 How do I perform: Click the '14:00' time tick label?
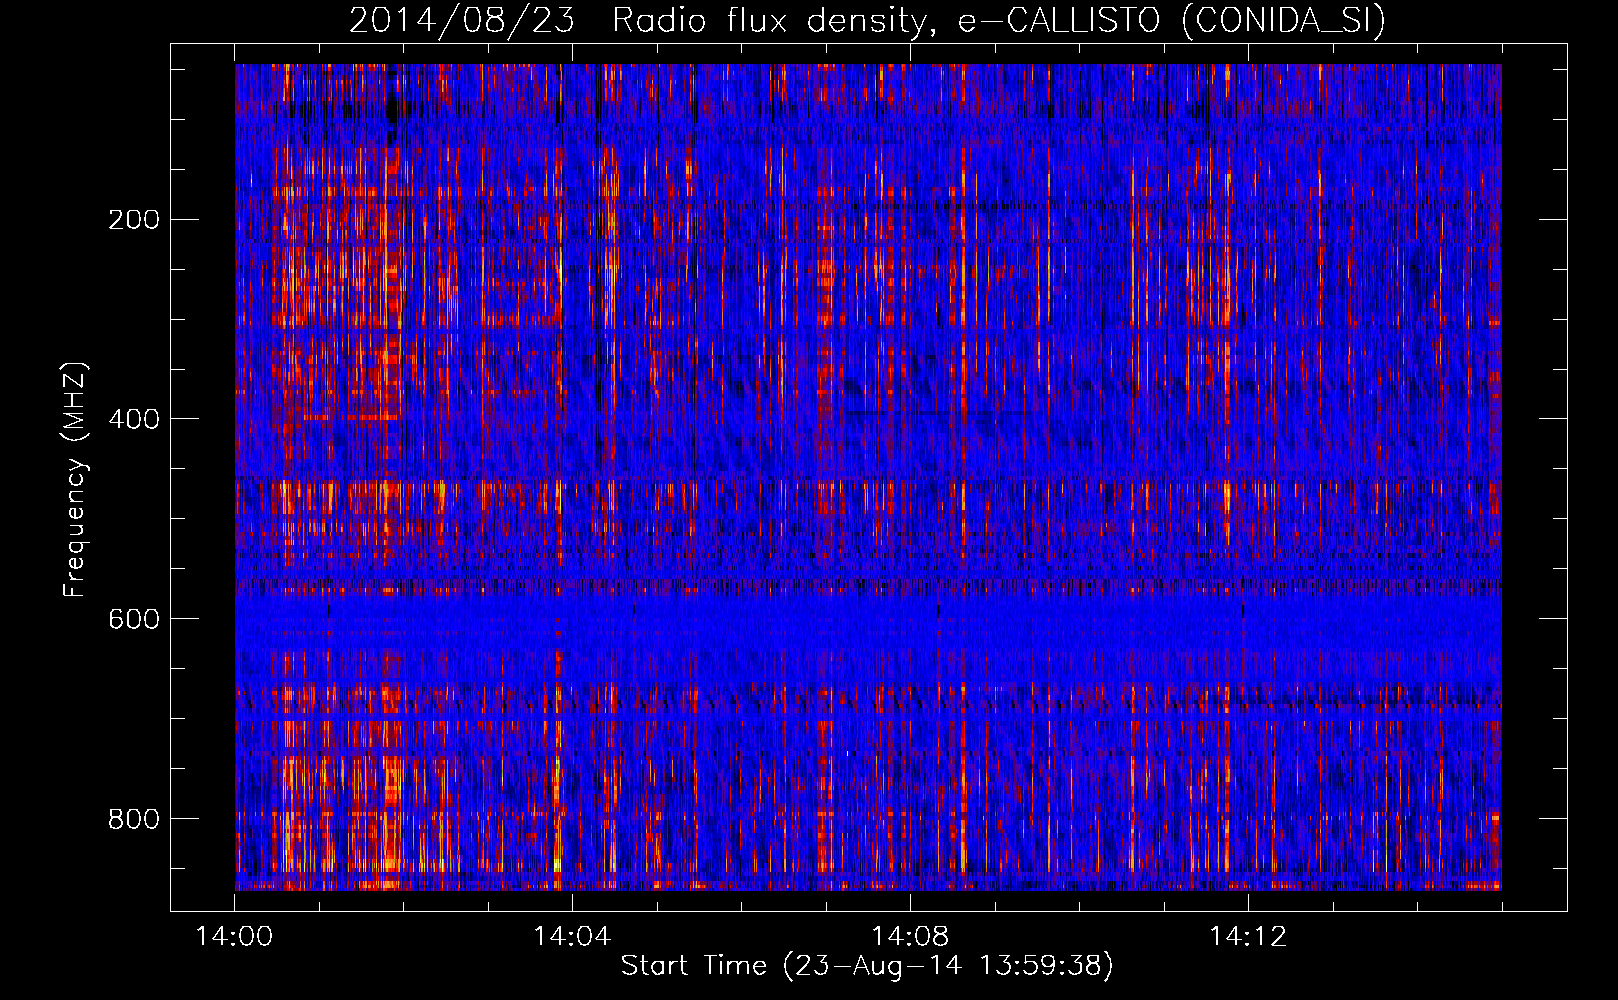click(x=234, y=937)
